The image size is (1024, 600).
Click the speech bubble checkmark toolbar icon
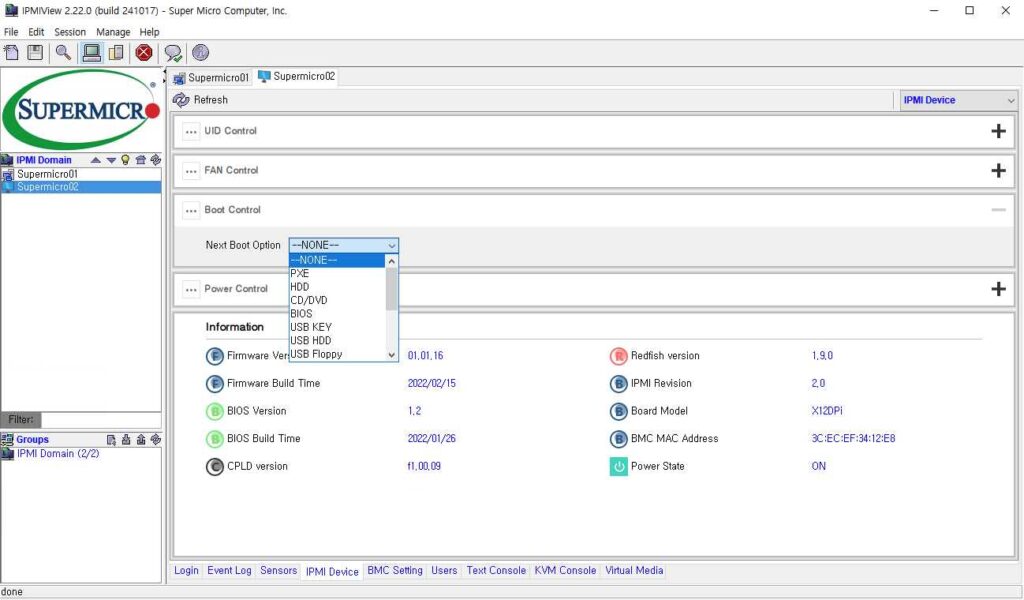pos(173,53)
